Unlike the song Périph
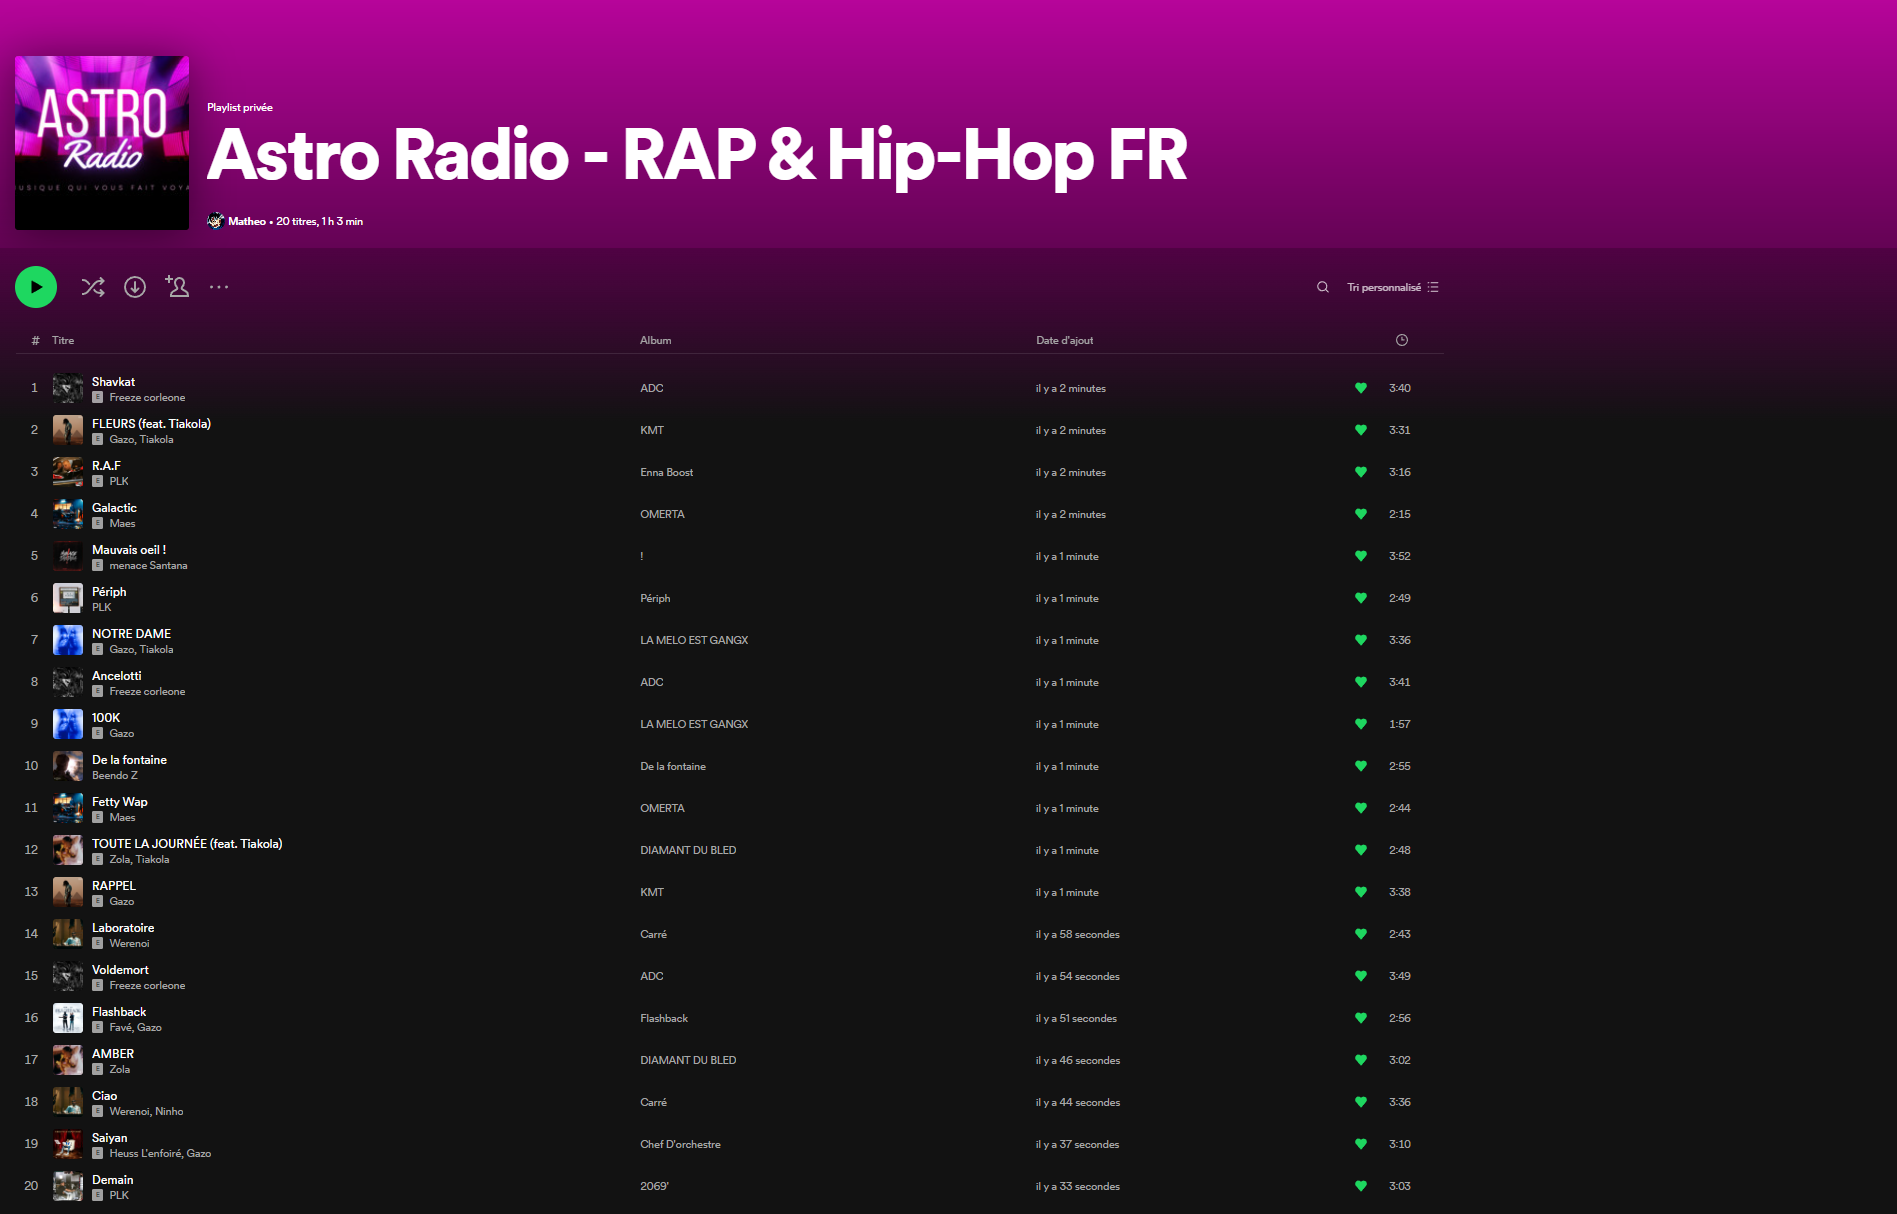1897x1214 pixels. point(1361,598)
